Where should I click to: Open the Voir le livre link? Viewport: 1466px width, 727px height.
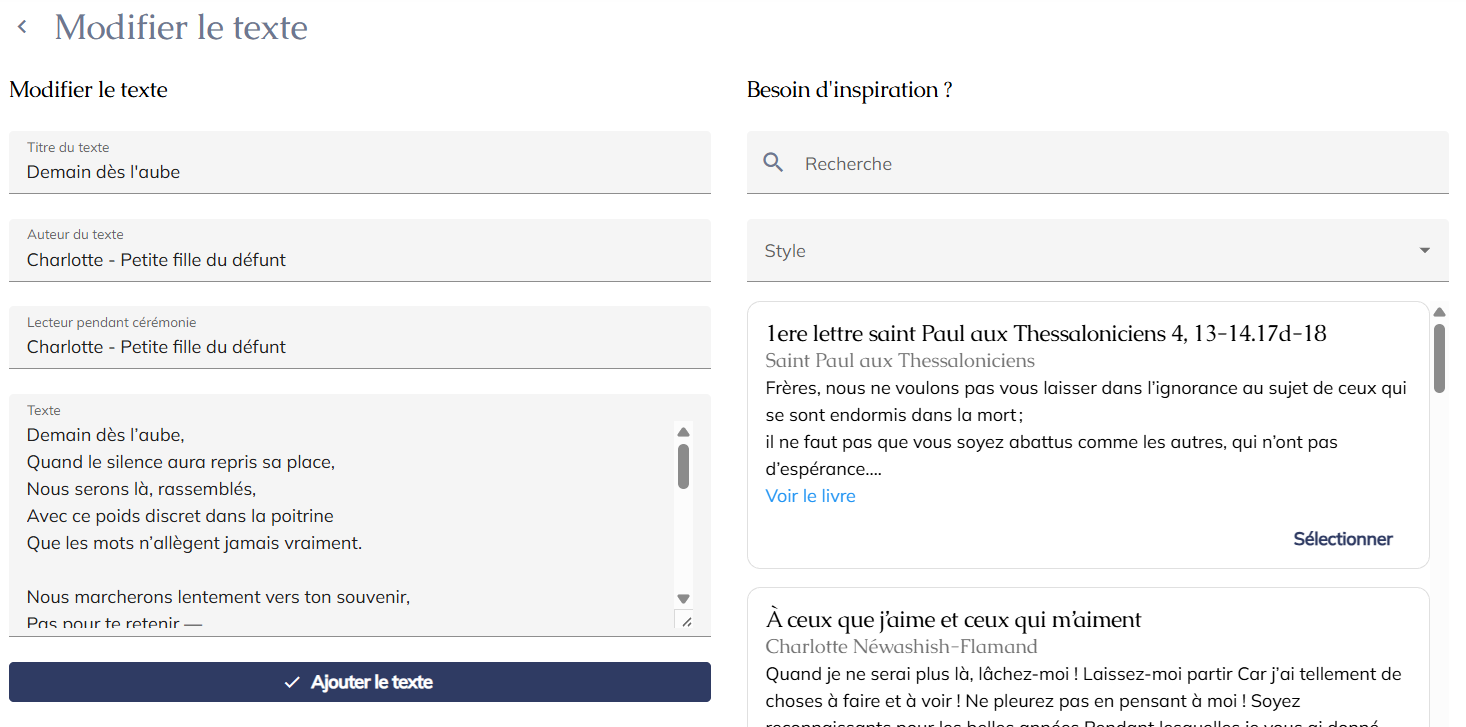click(810, 496)
